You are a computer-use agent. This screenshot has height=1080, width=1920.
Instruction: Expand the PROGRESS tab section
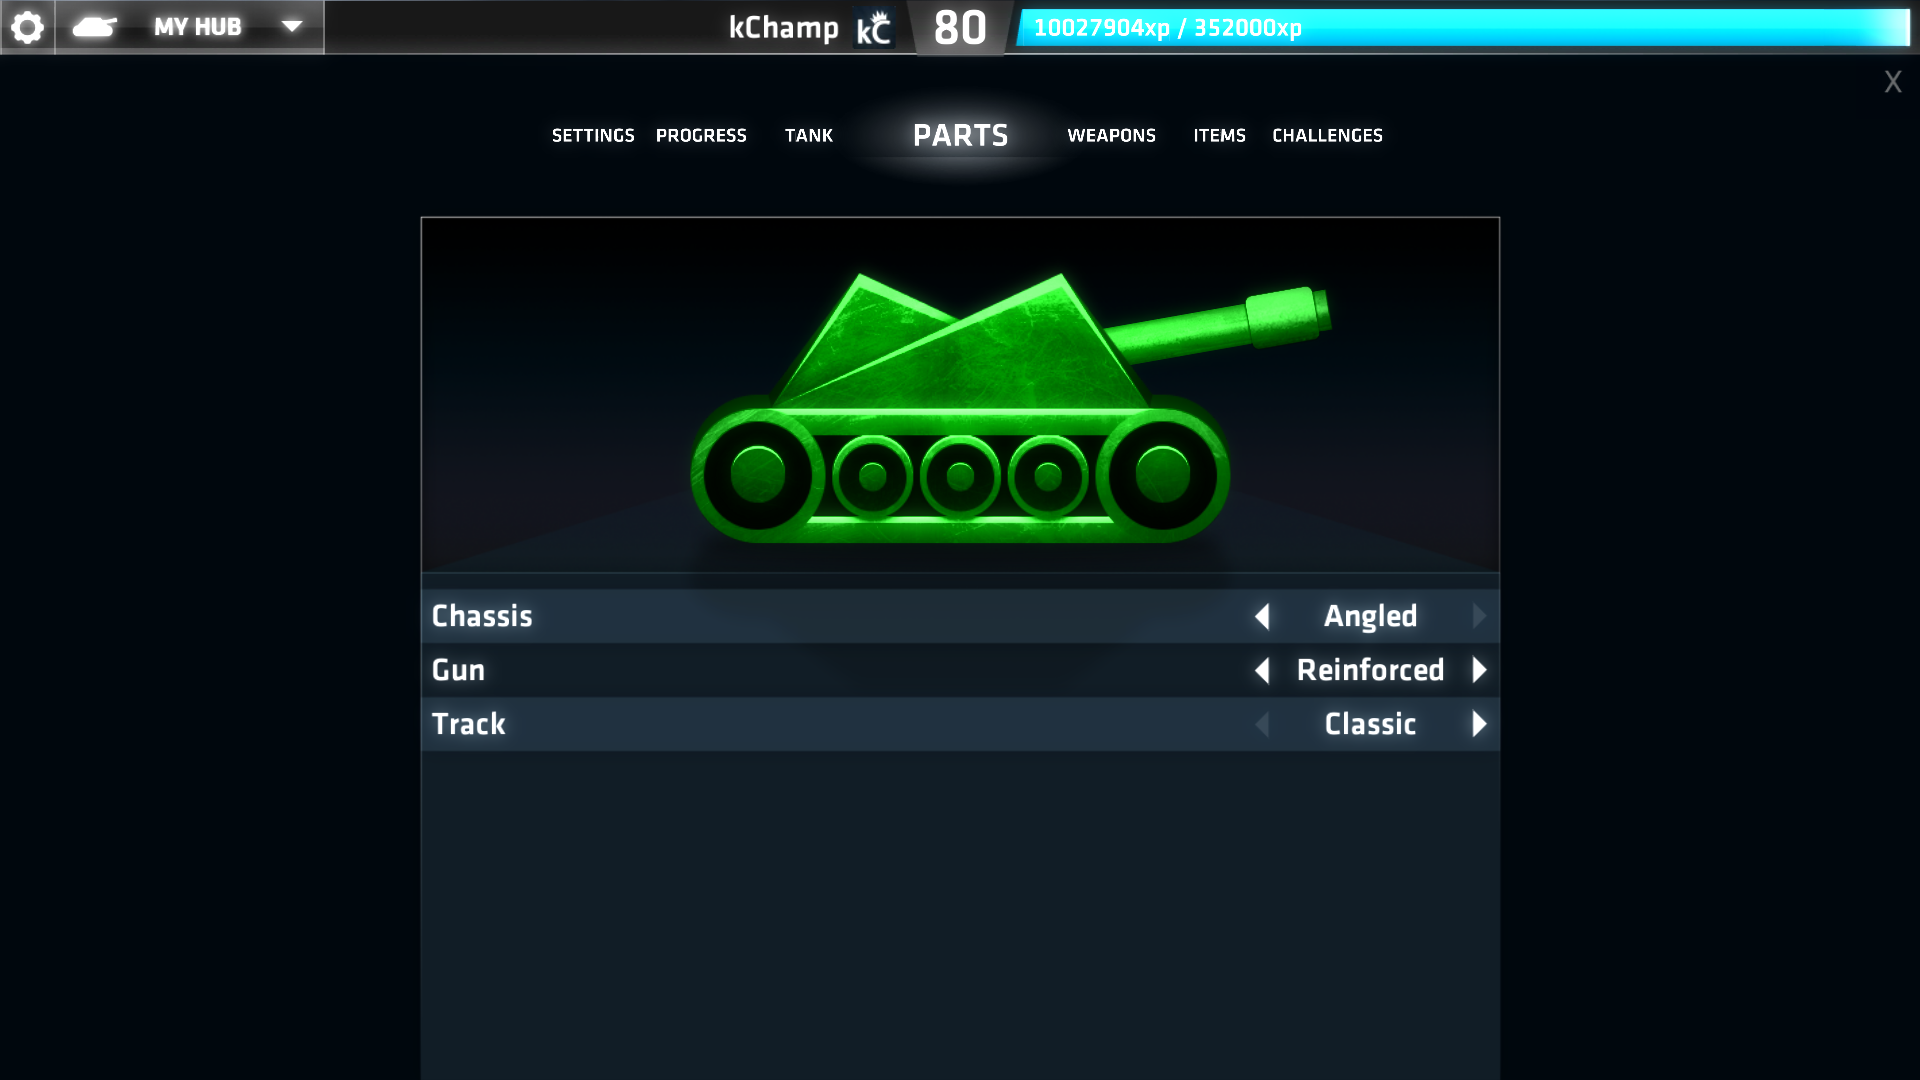click(x=700, y=135)
